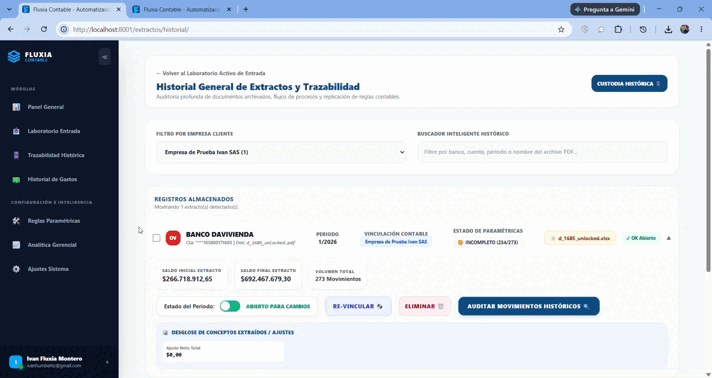Image resolution: width=712 pixels, height=378 pixels.
Task: Close the second Fluxia Contable tab
Action: 228,9
